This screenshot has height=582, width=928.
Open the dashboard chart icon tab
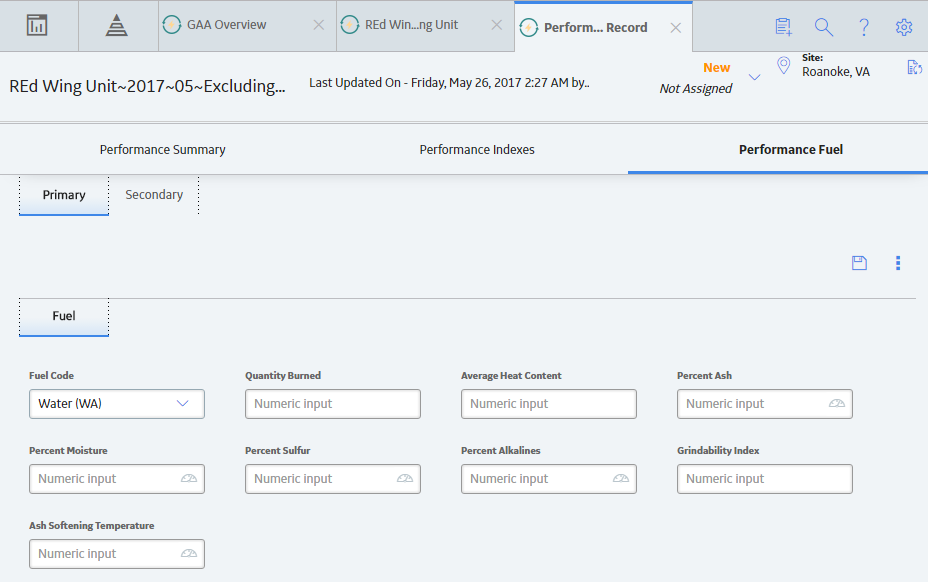click(x=37, y=25)
